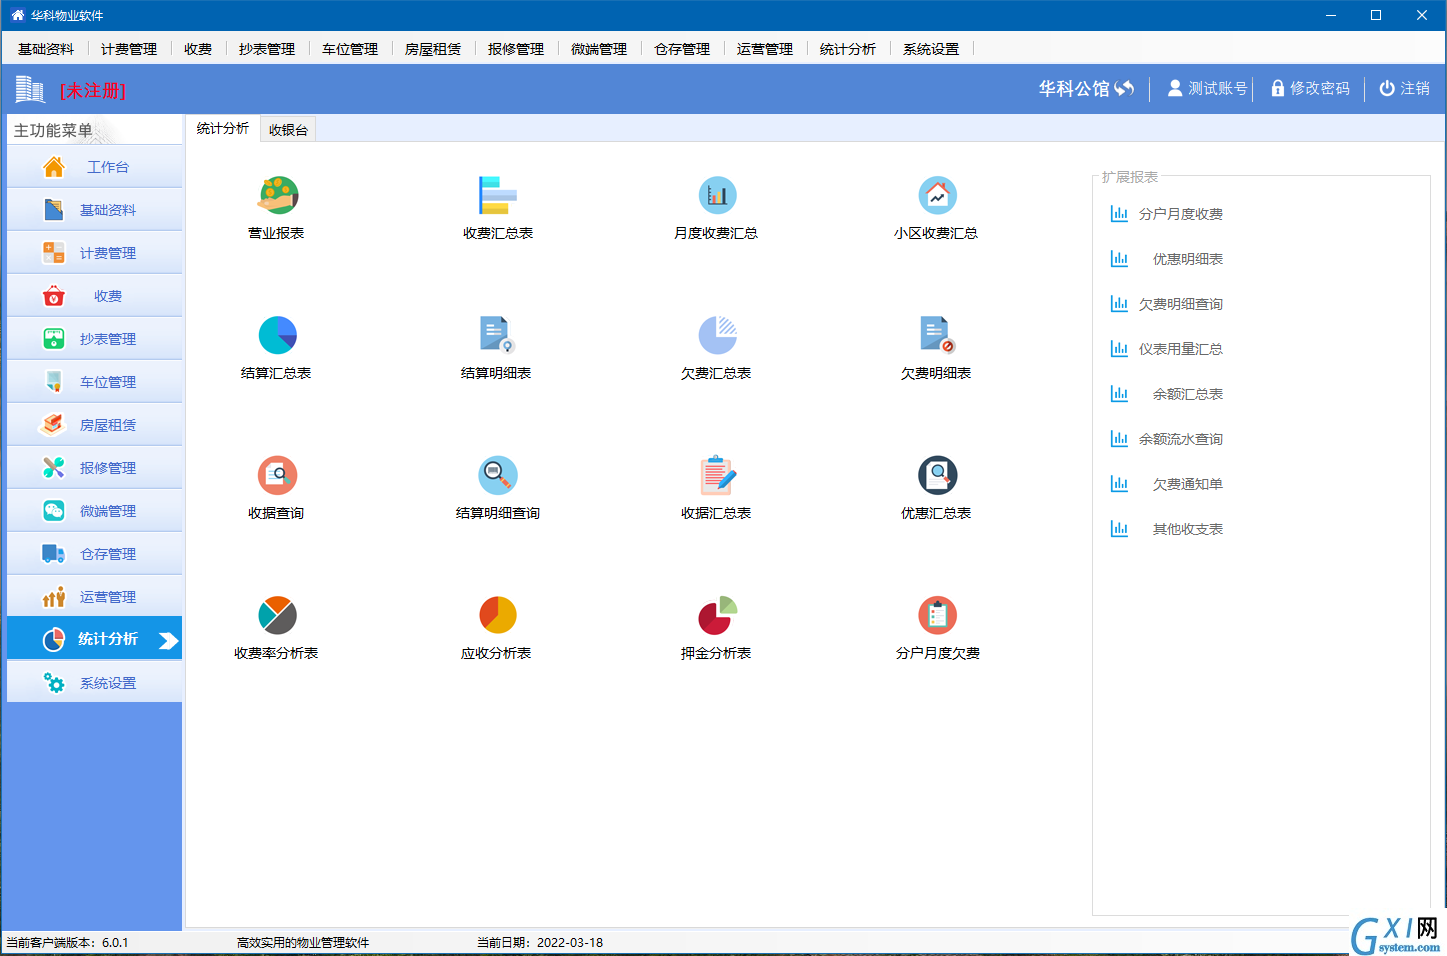Select the 统计分析 tab

click(223, 129)
